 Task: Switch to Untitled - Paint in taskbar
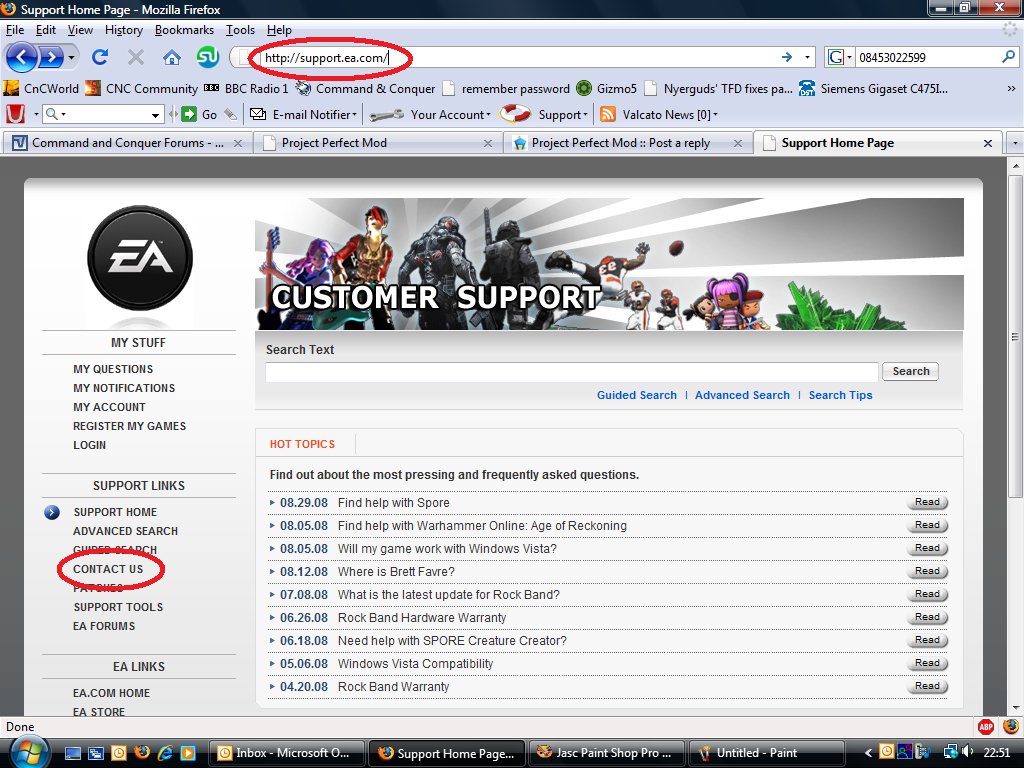(767, 753)
